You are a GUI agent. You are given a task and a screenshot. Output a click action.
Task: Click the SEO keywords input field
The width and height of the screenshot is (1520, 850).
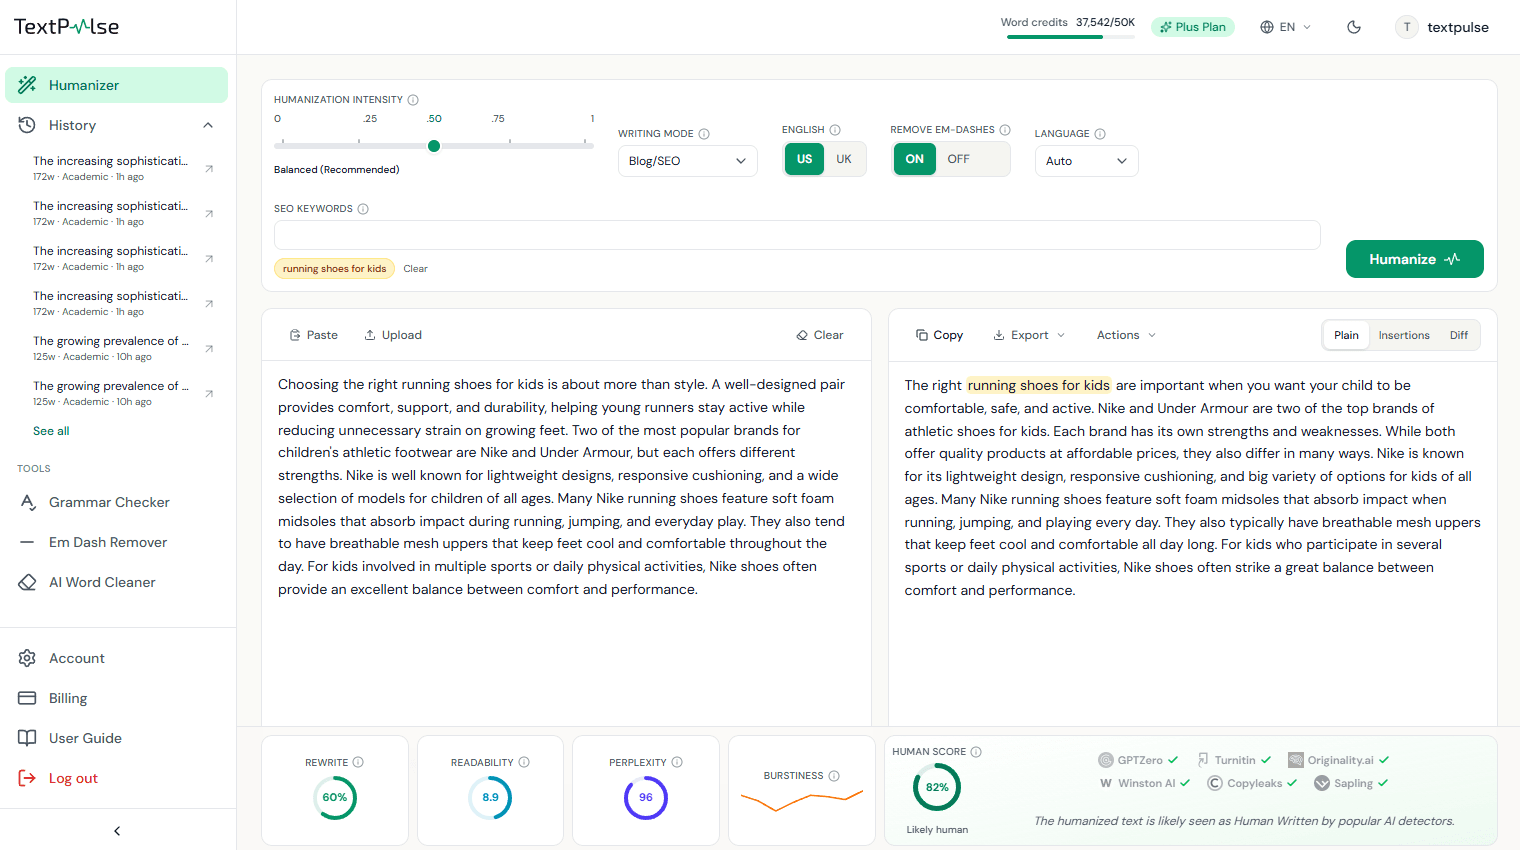coord(797,235)
